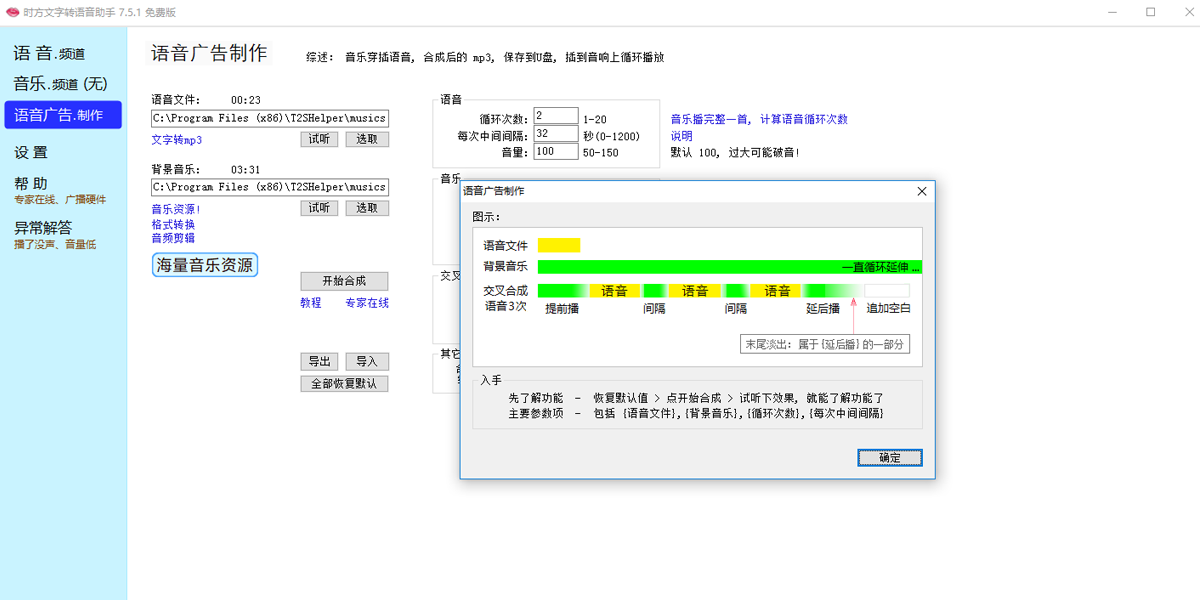Confirm the dialog with 确定

889,458
